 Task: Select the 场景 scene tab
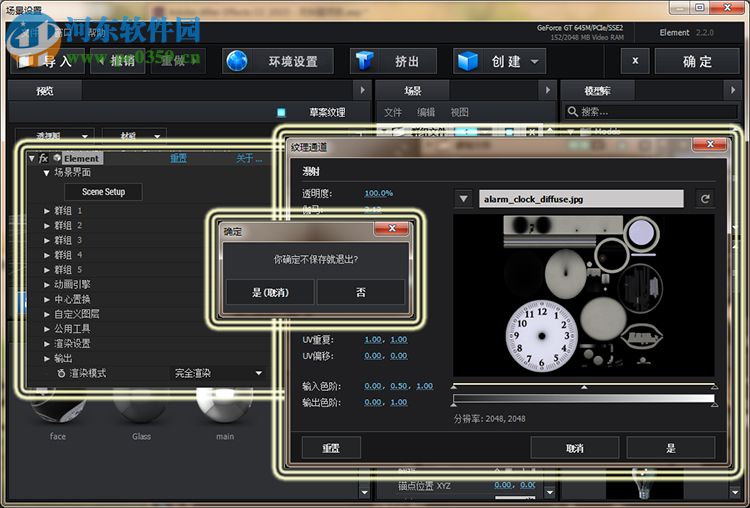(412, 90)
